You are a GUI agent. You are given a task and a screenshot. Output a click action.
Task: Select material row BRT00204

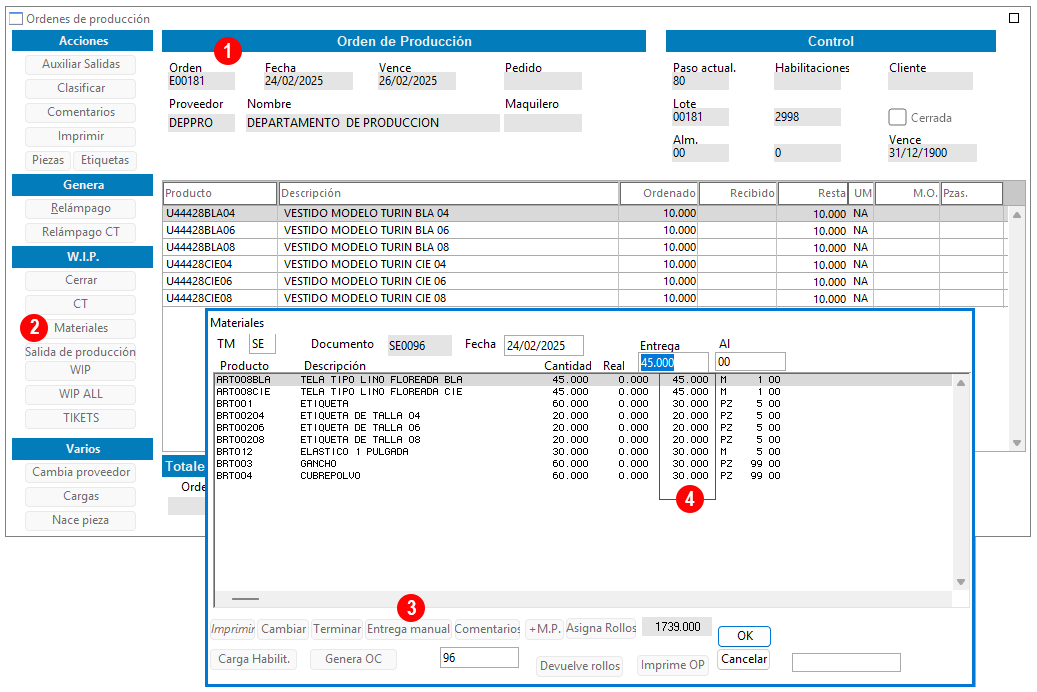click(x=583, y=415)
